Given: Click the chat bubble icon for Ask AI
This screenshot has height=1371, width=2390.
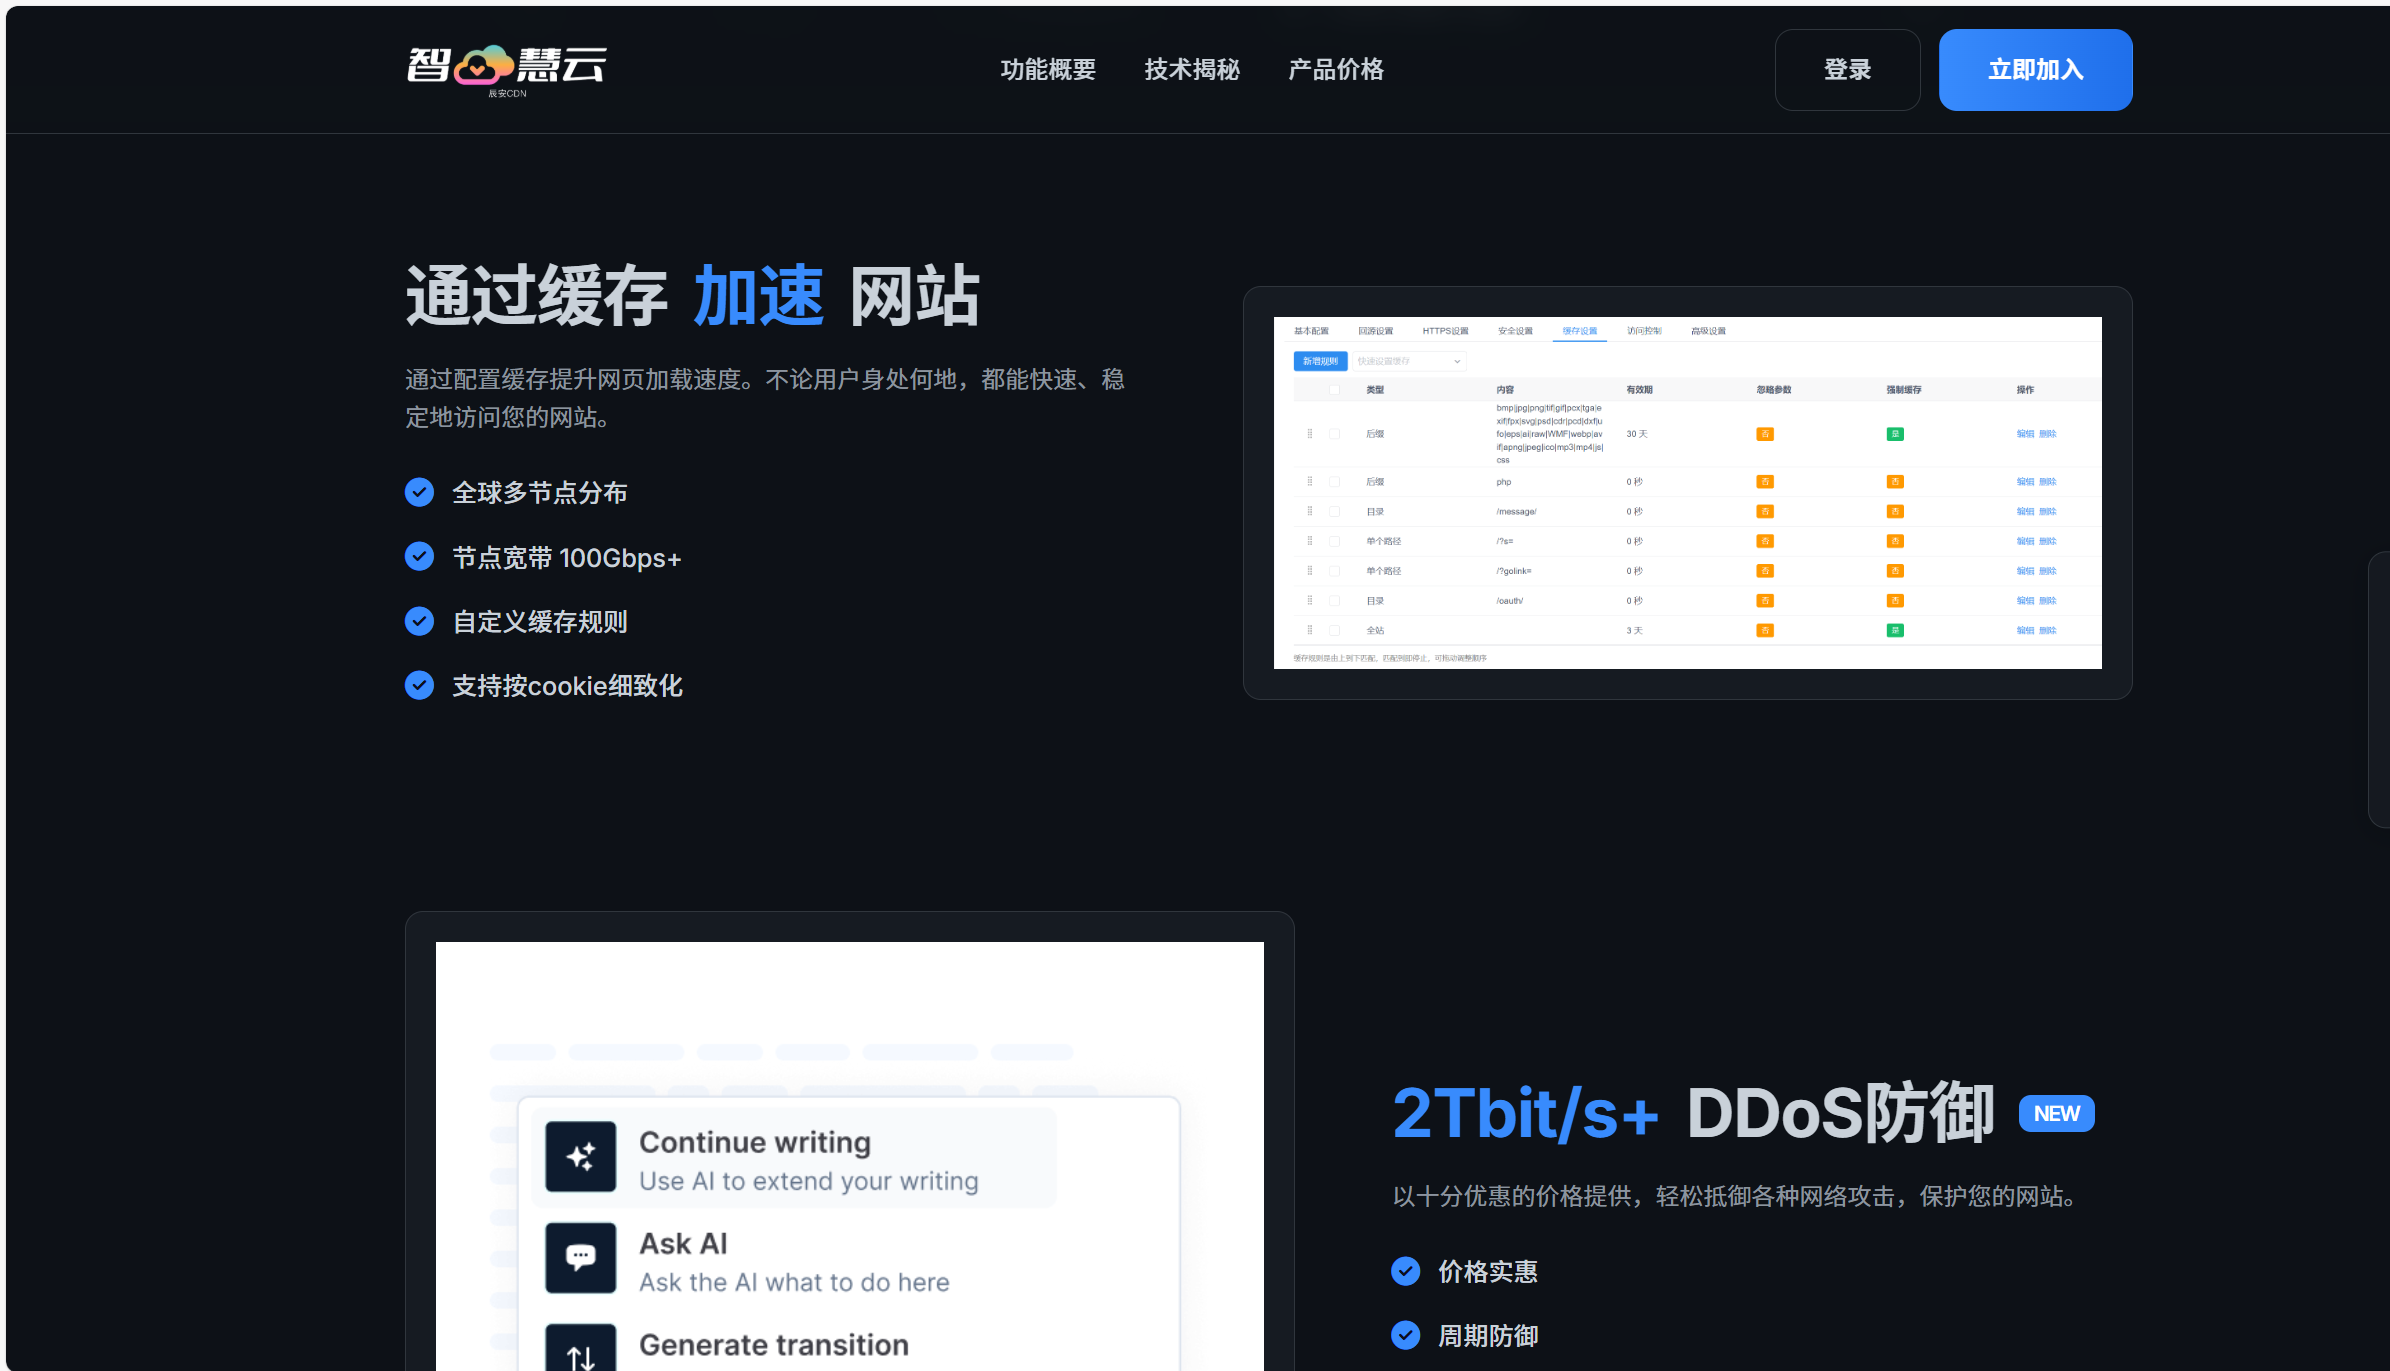Looking at the screenshot, I should pyautogui.click(x=581, y=1258).
